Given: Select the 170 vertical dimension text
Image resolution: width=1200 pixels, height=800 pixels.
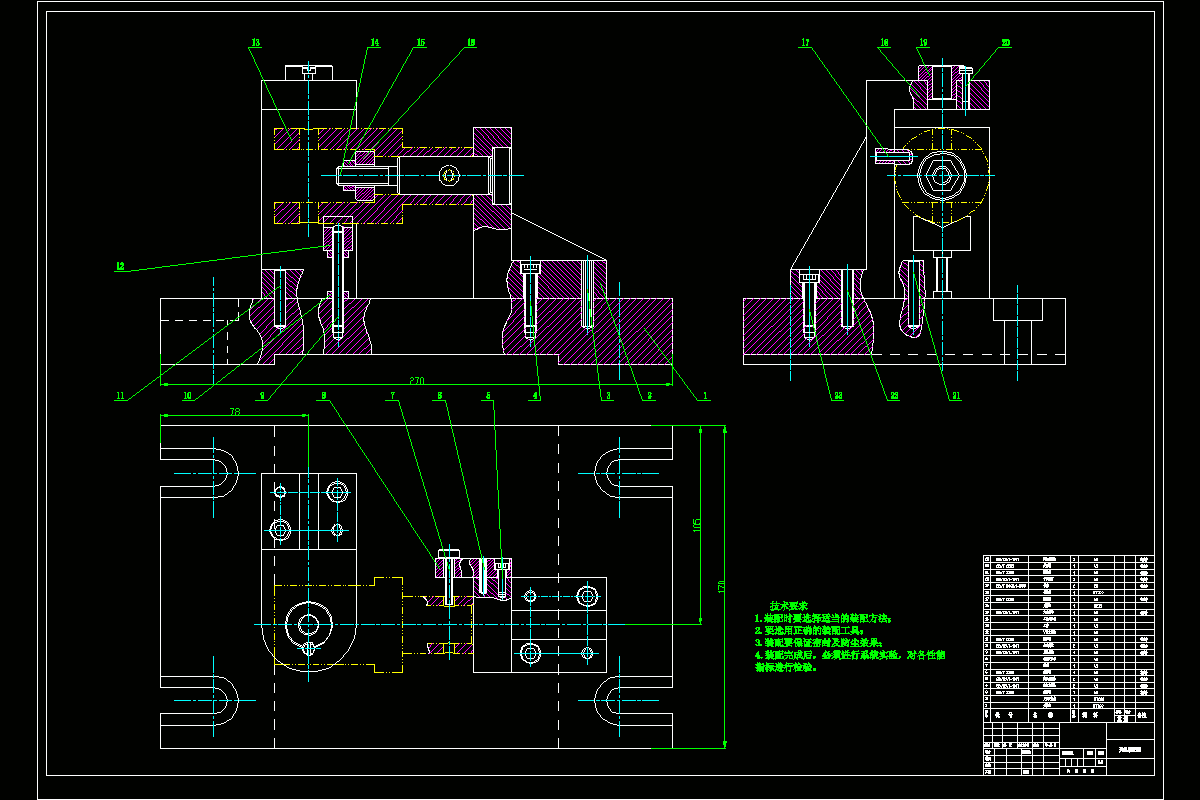Looking at the screenshot, I should 721,585.
